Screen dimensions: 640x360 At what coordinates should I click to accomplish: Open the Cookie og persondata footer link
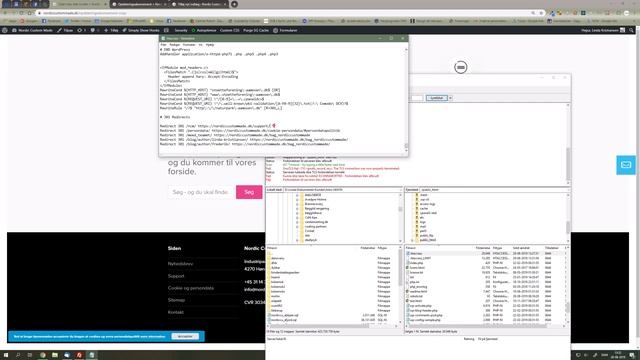click(191, 288)
